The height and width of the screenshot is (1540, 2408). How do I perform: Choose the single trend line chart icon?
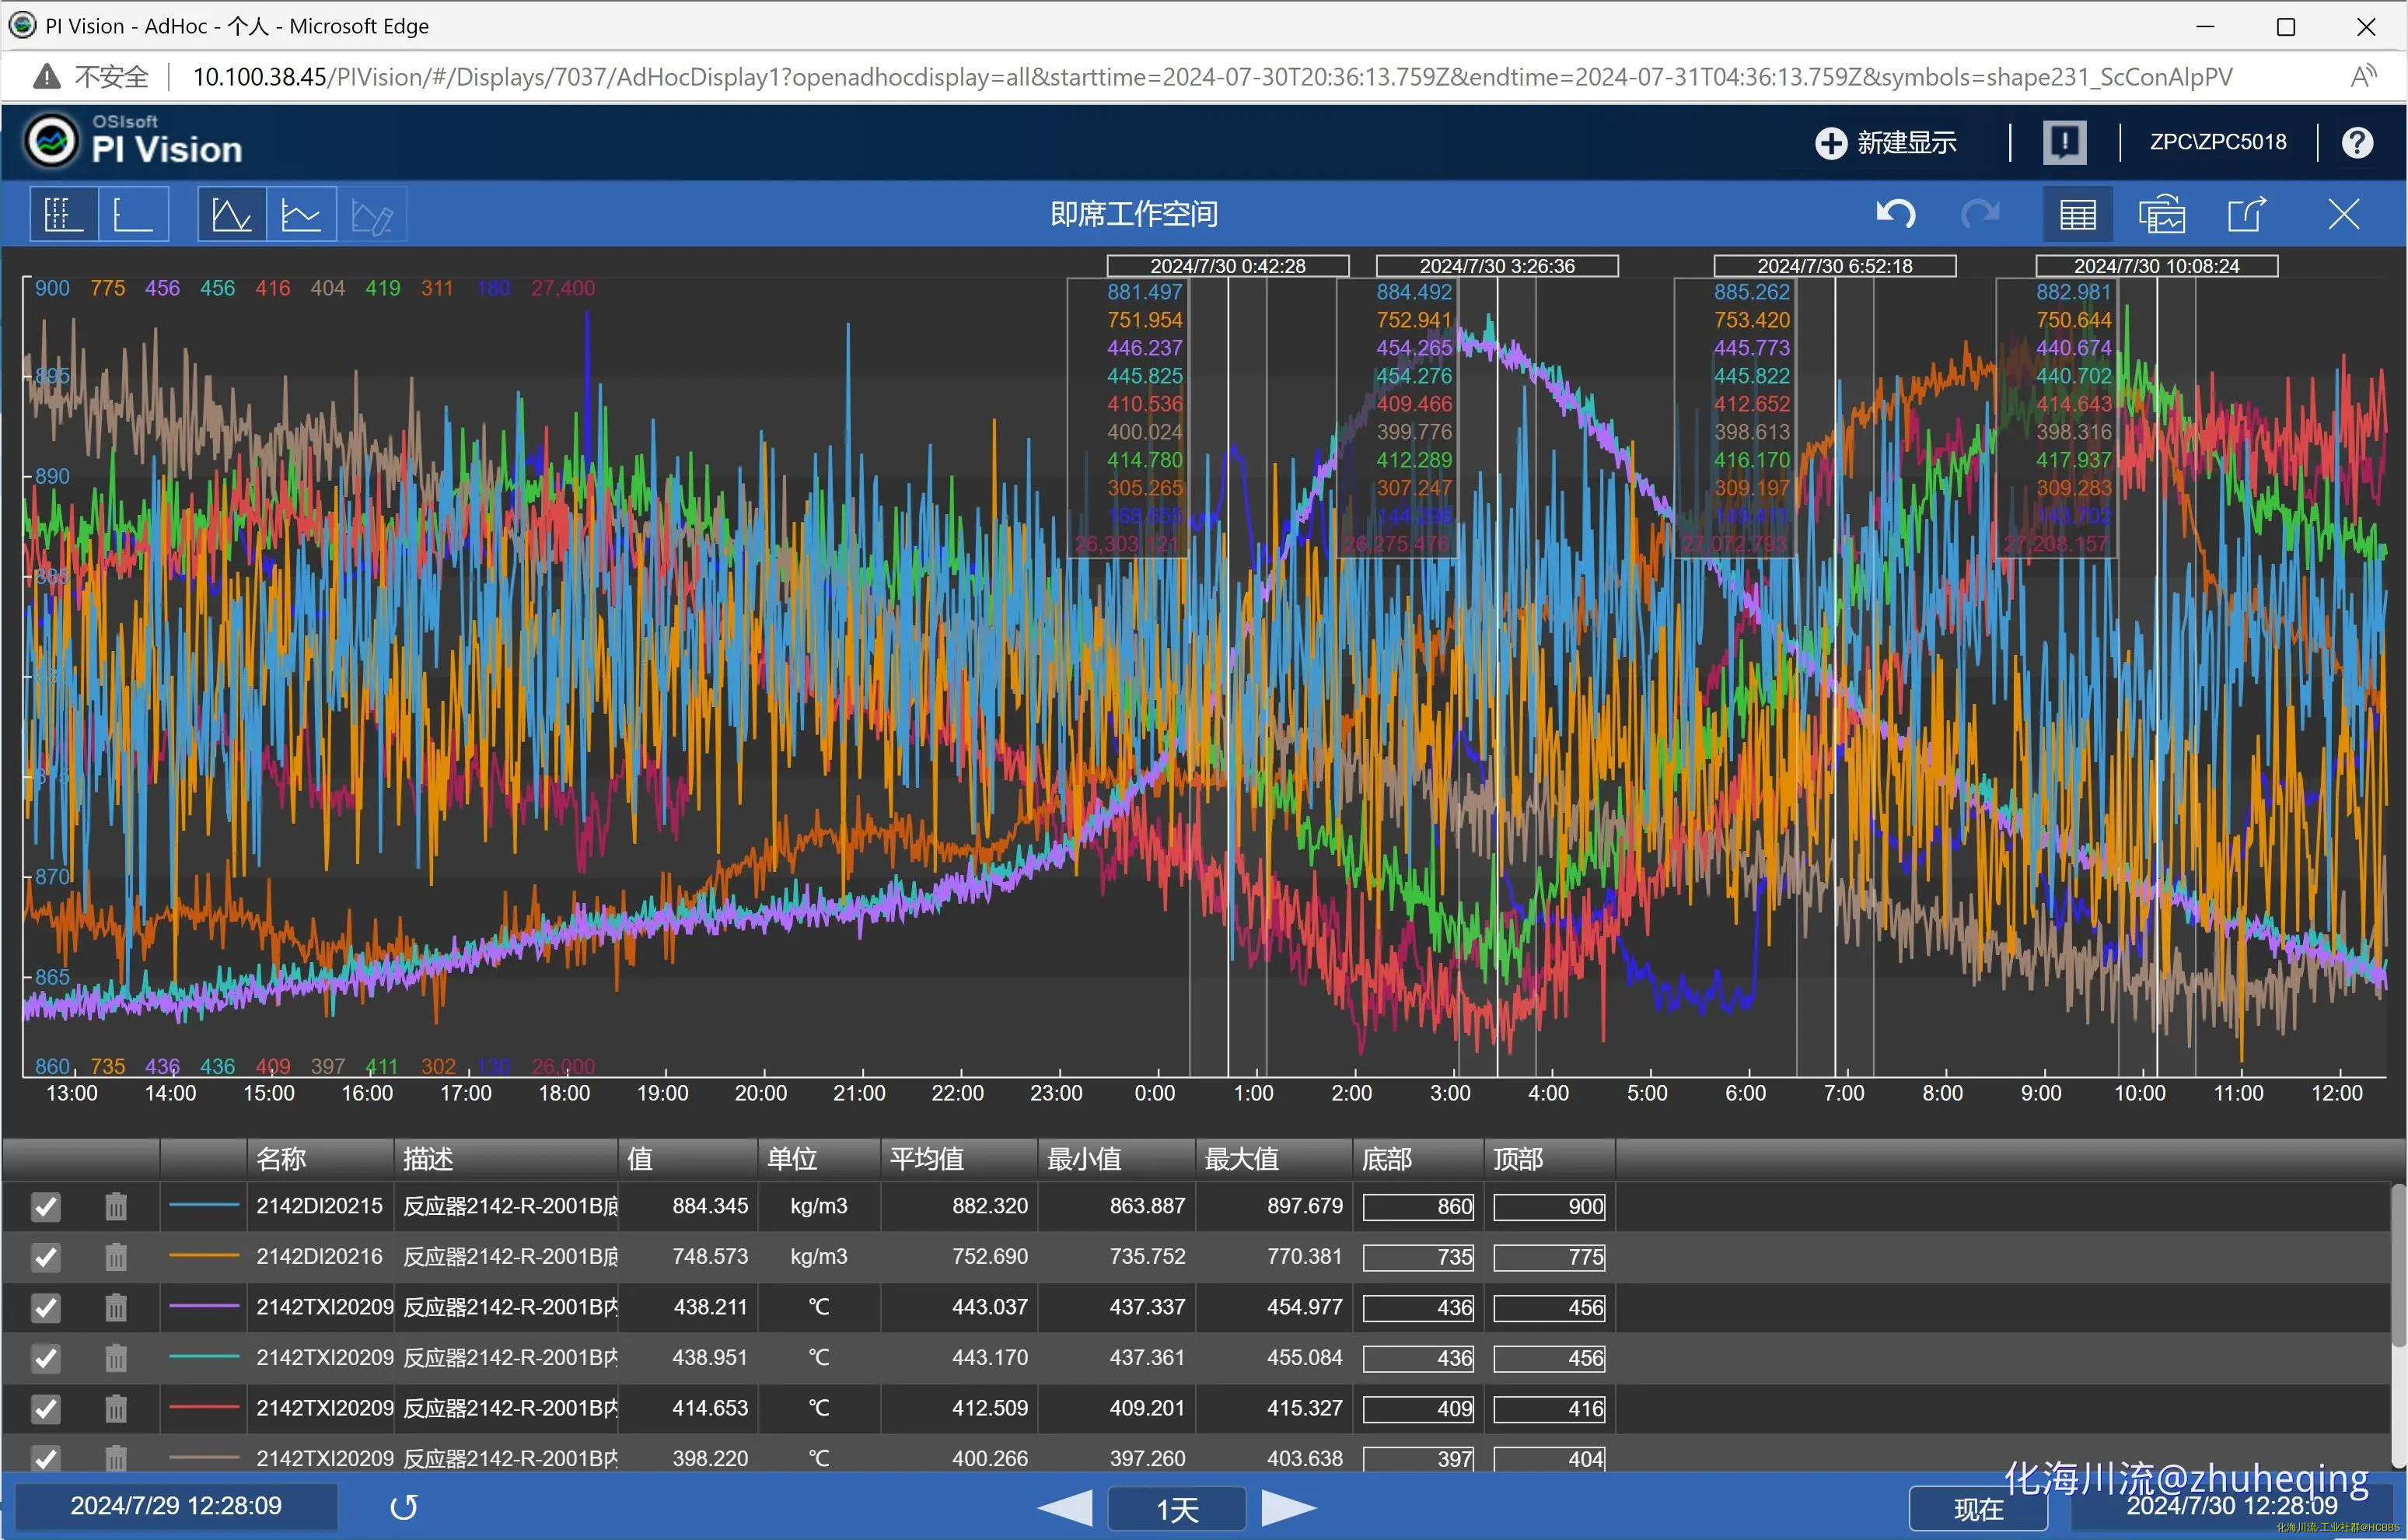click(232, 214)
